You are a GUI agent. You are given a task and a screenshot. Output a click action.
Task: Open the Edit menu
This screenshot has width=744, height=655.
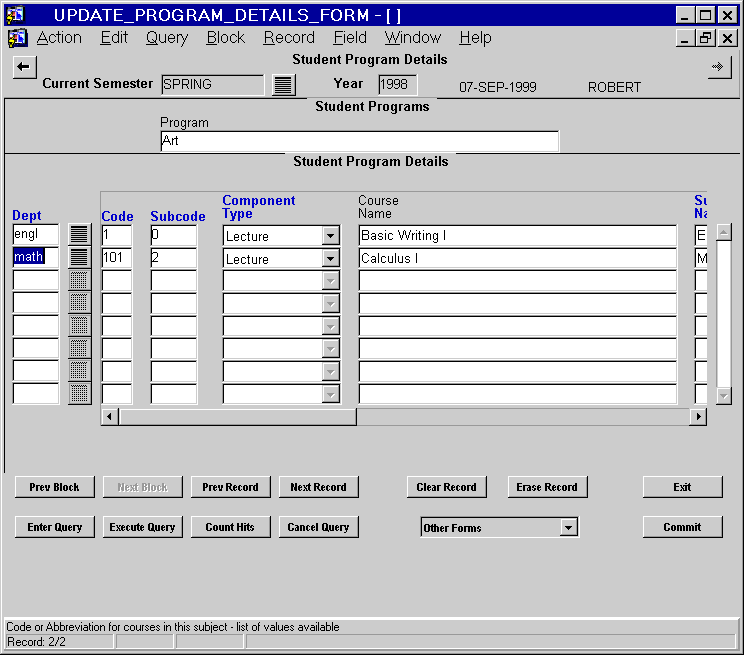tap(114, 37)
